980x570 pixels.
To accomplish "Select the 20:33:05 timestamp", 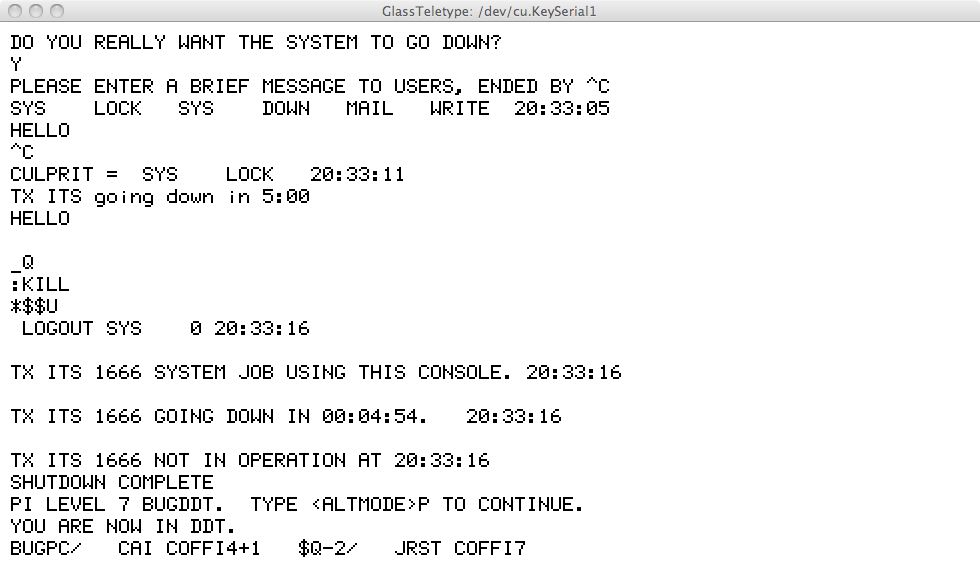I will 561,109.
